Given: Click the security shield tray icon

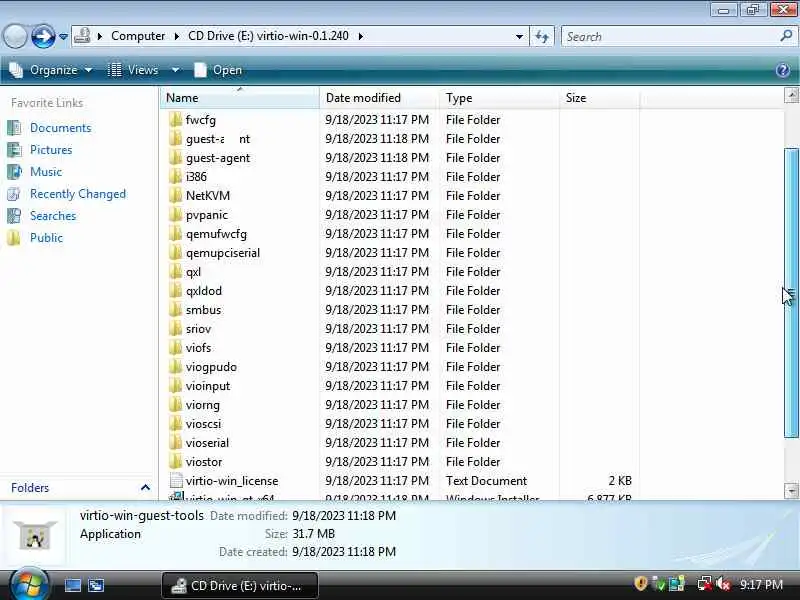Looking at the screenshot, I should click(640, 583).
